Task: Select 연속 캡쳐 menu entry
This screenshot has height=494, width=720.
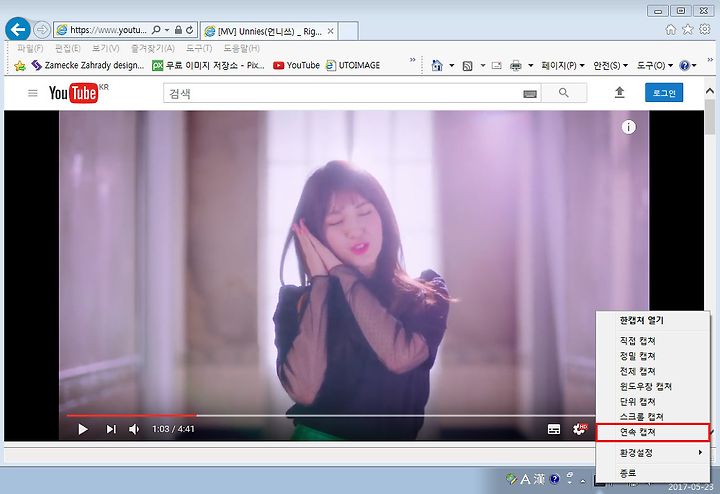Action: 652,432
